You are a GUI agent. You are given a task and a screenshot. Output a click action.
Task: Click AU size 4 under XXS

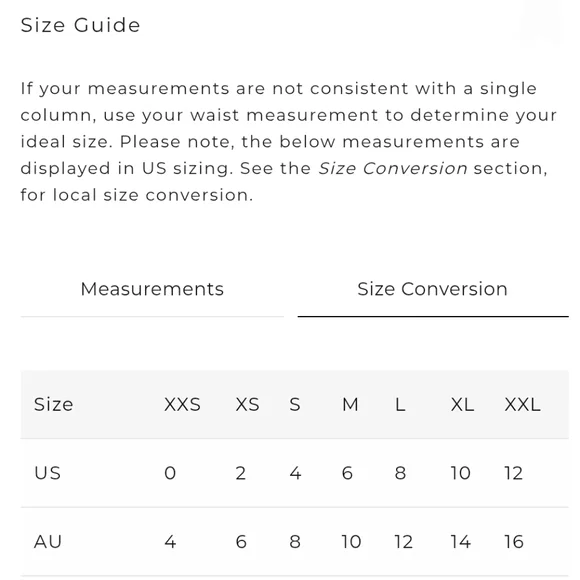coord(170,542)
